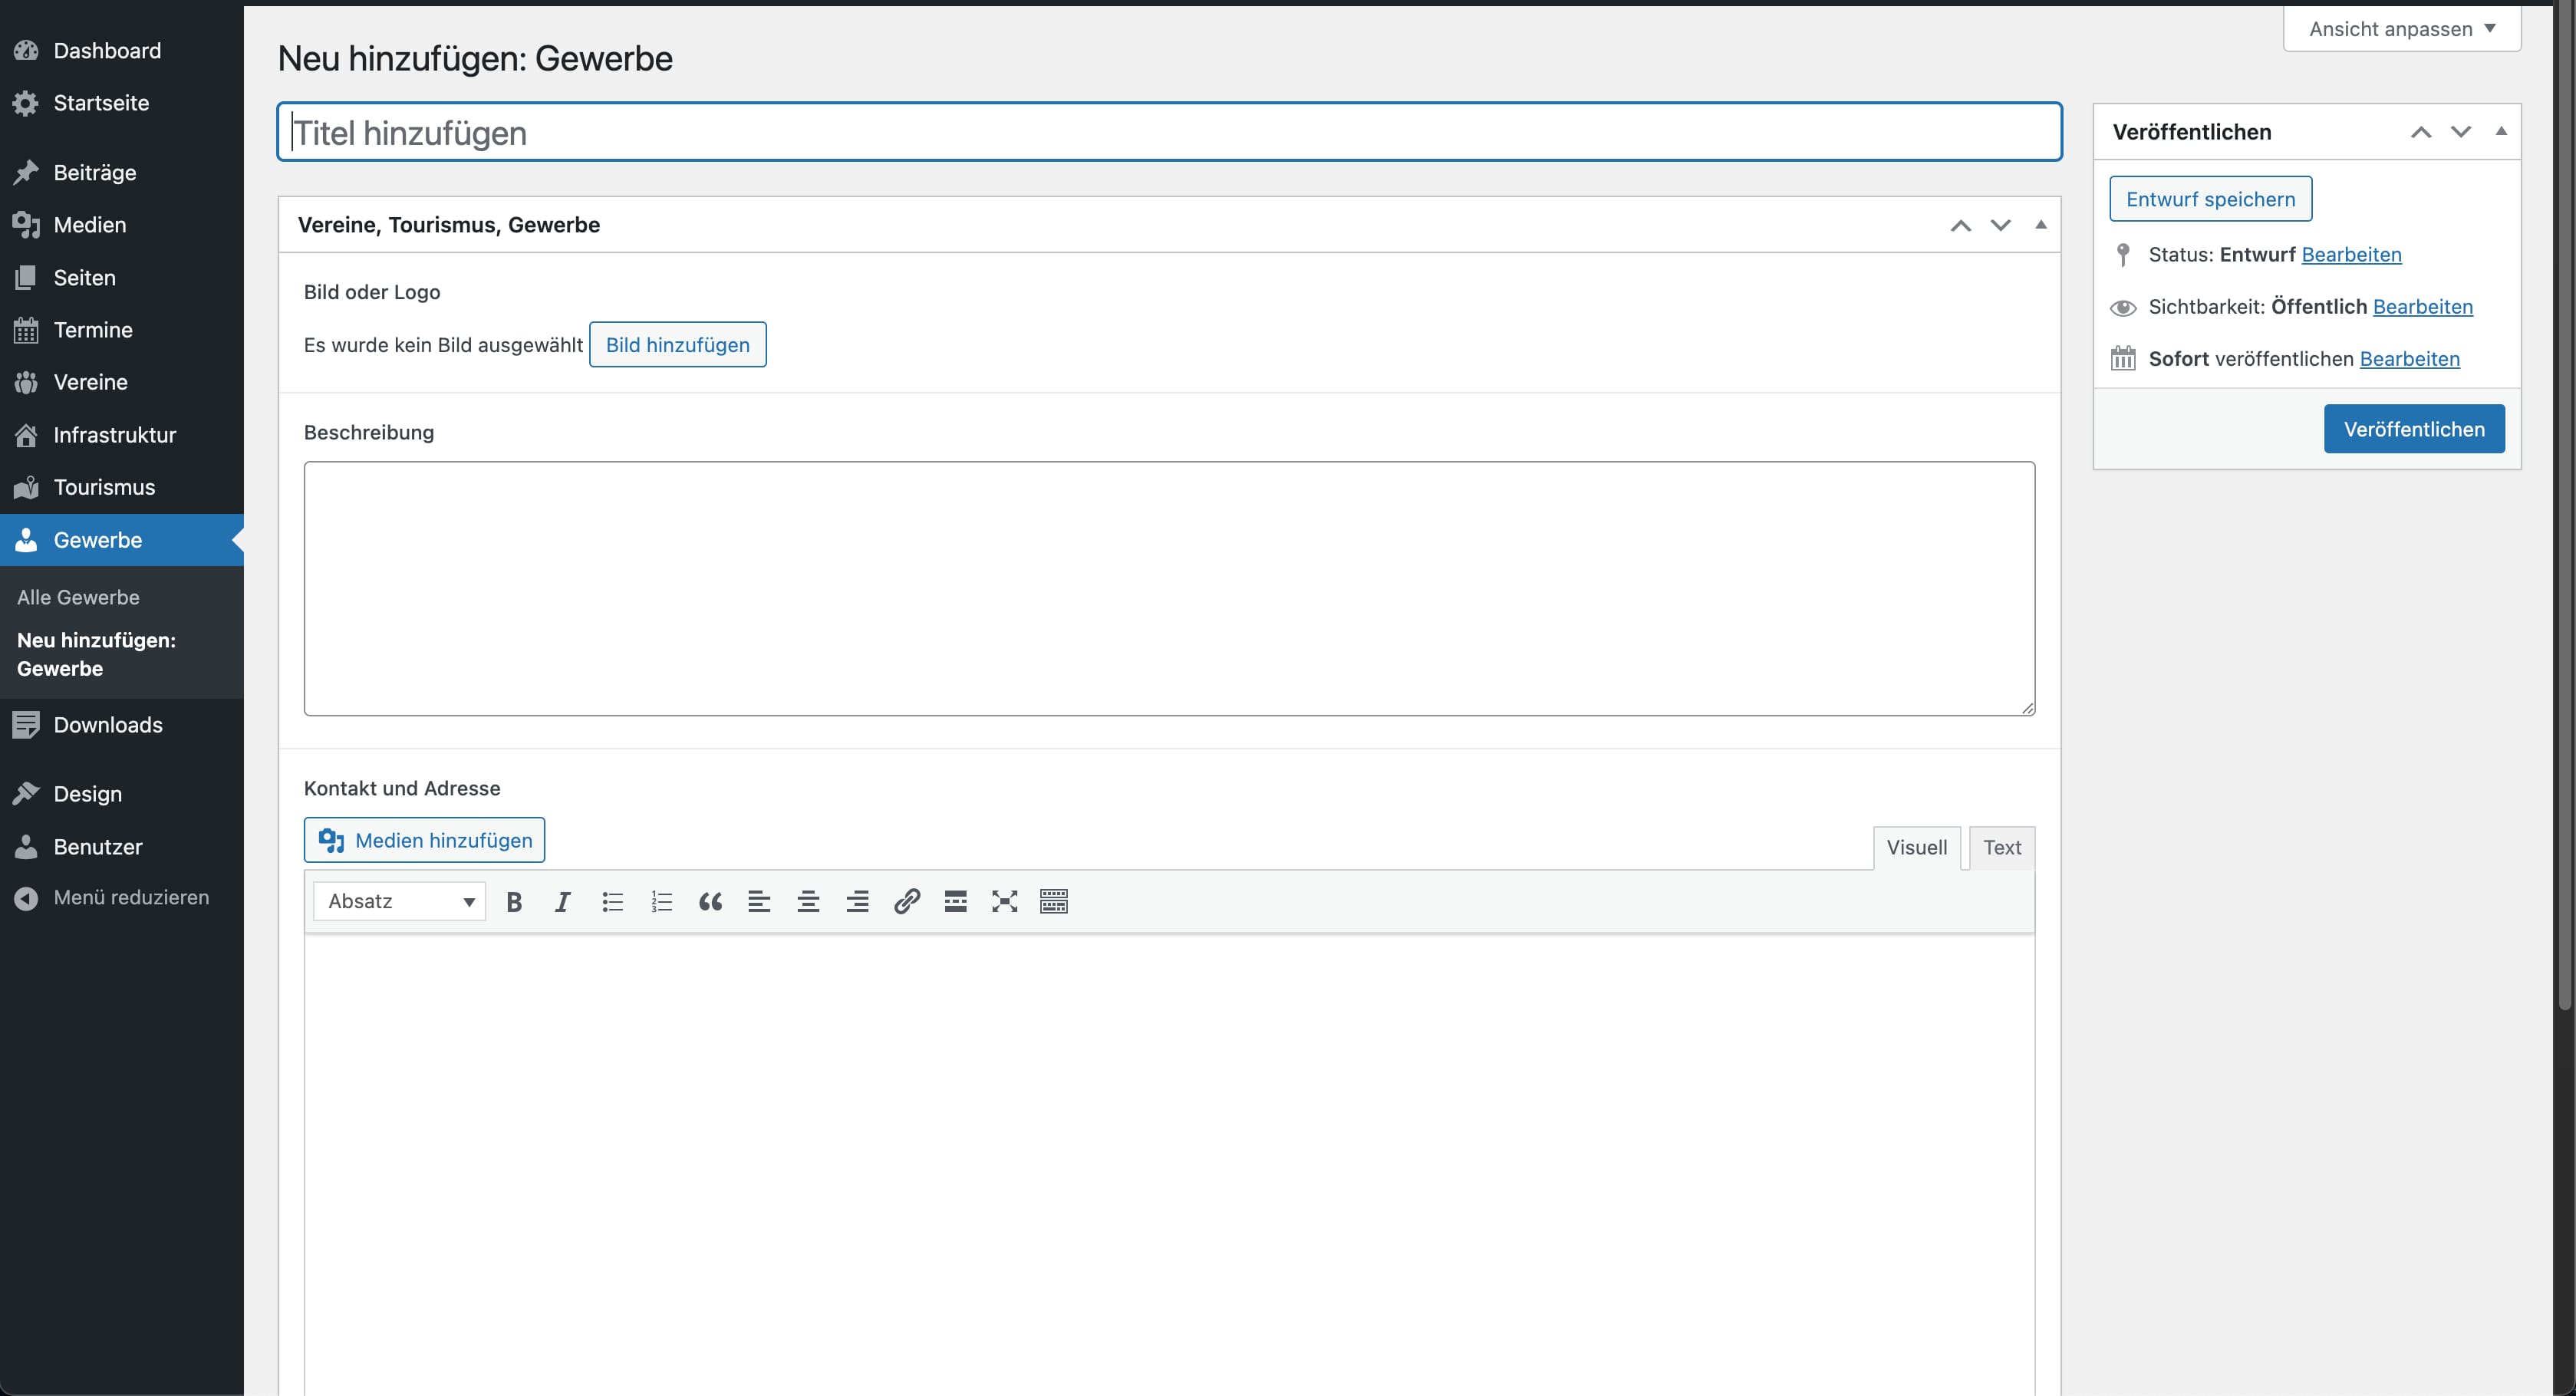Insert the Read More tag
Image resolution: width=2576 pixels, height=1396 pixels.
(955, 902)
